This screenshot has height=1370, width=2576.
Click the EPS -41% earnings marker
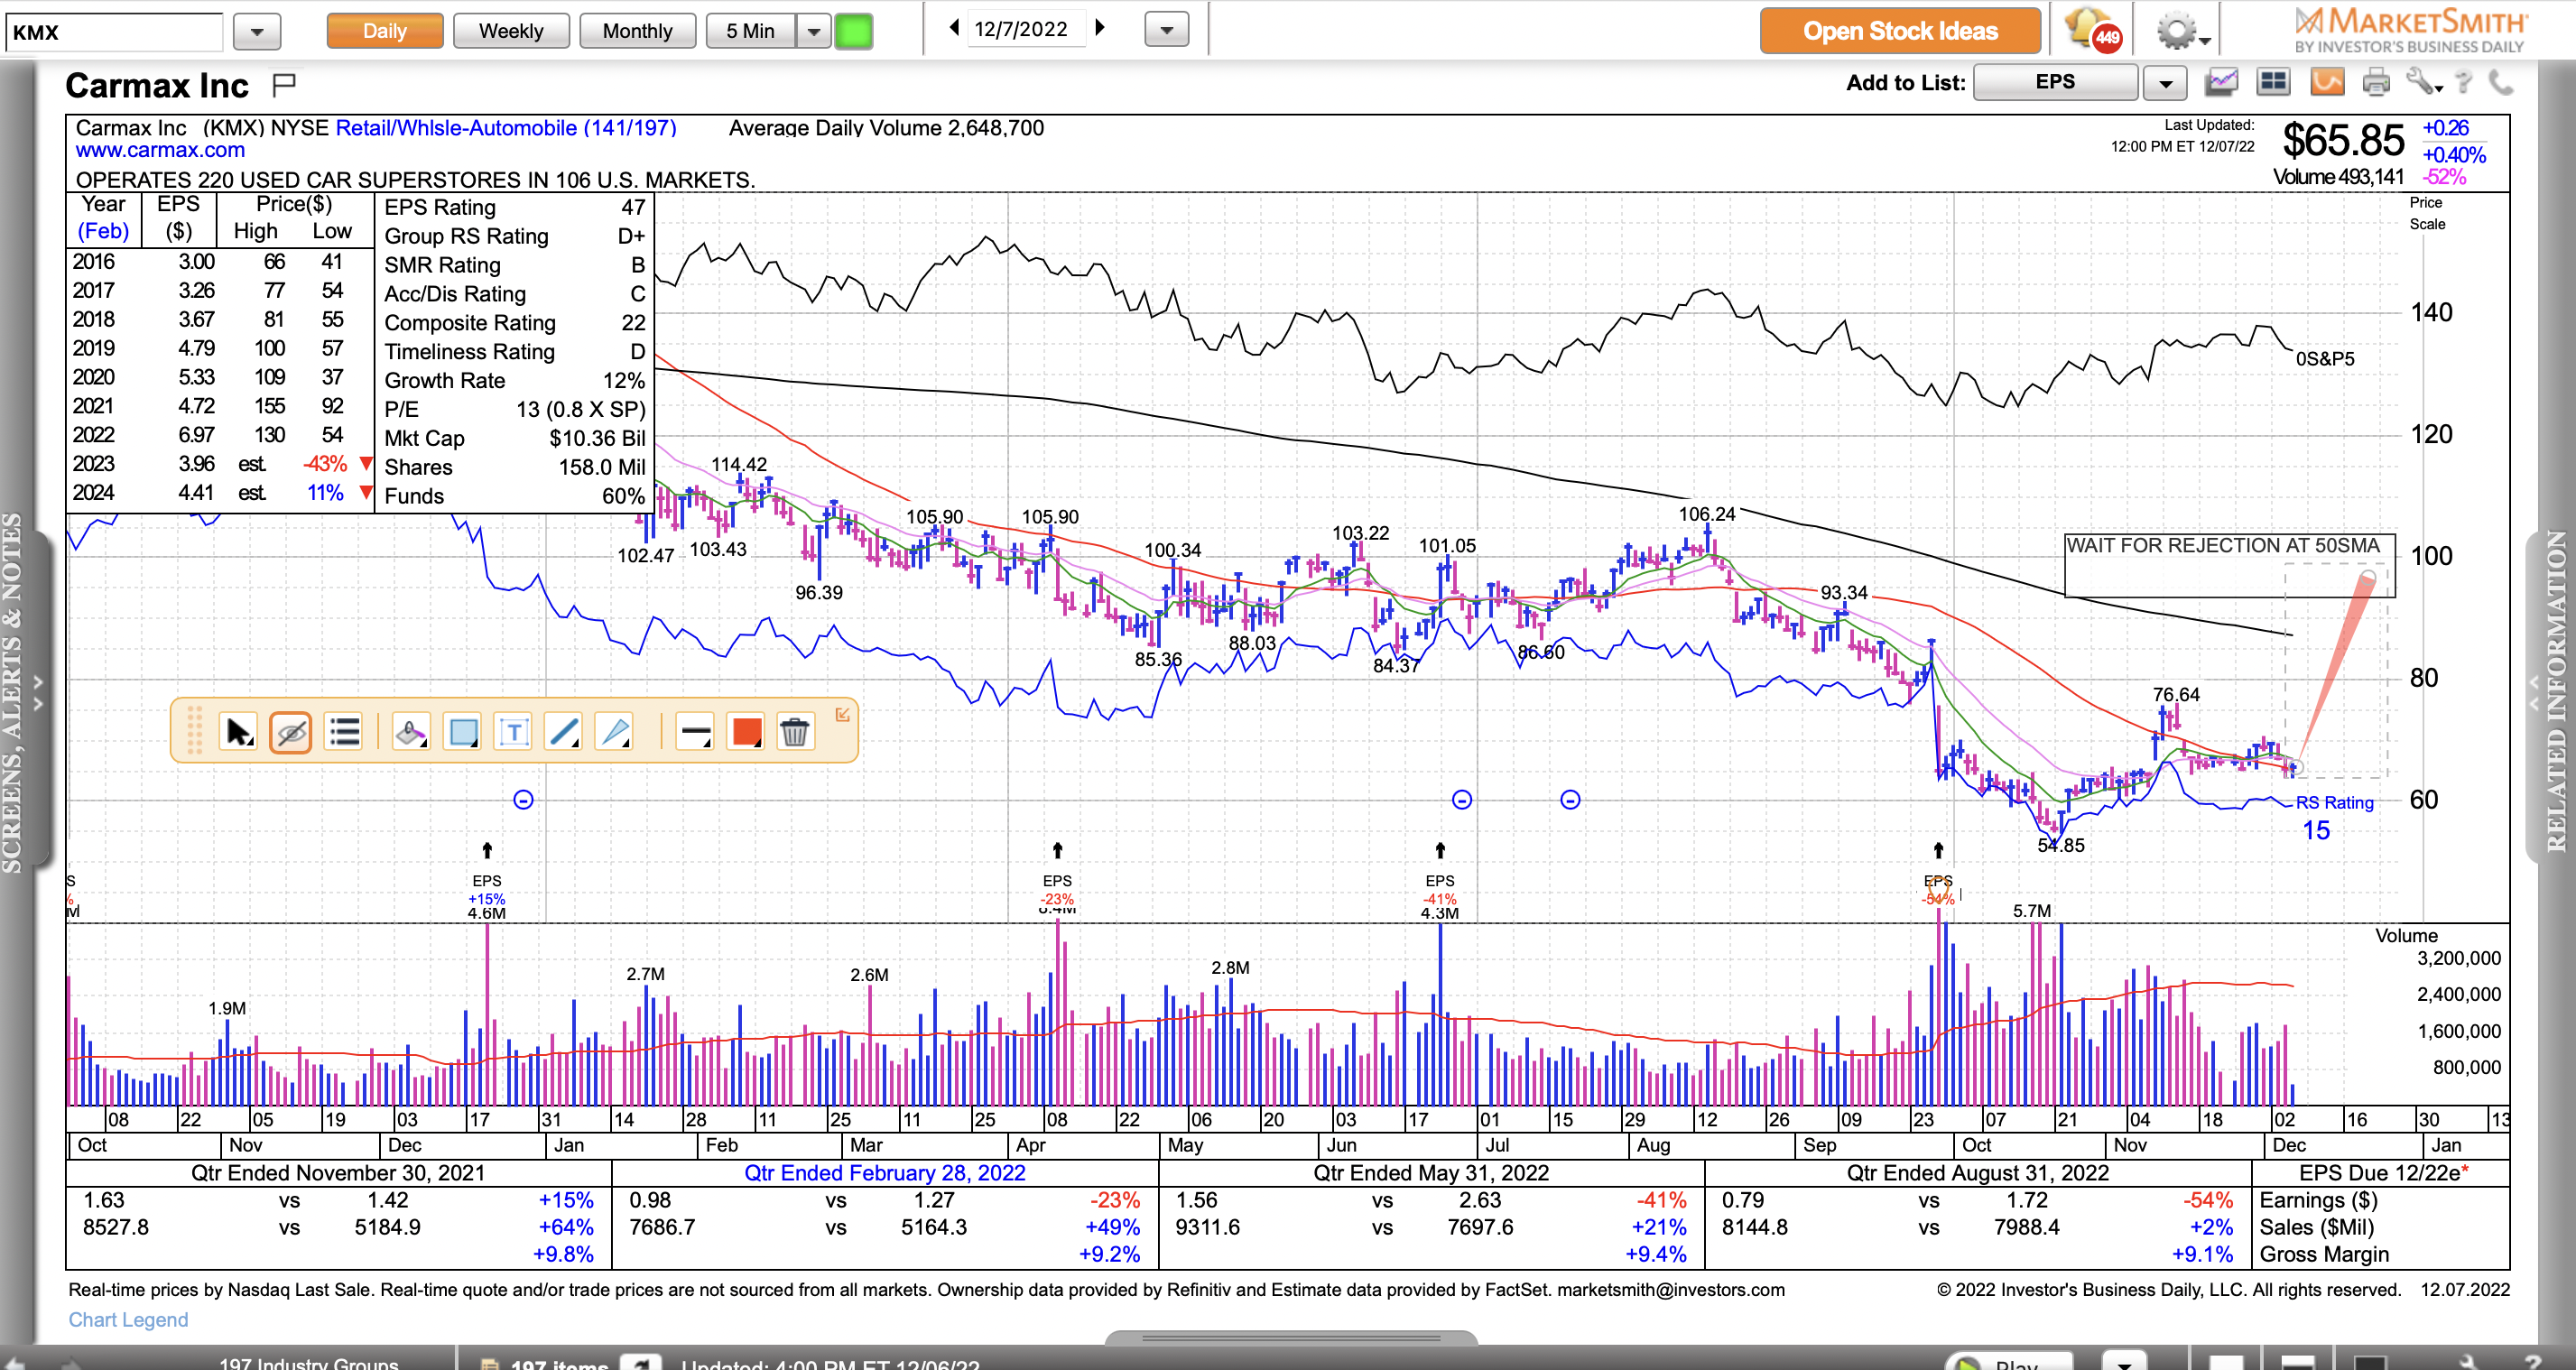1440,889
